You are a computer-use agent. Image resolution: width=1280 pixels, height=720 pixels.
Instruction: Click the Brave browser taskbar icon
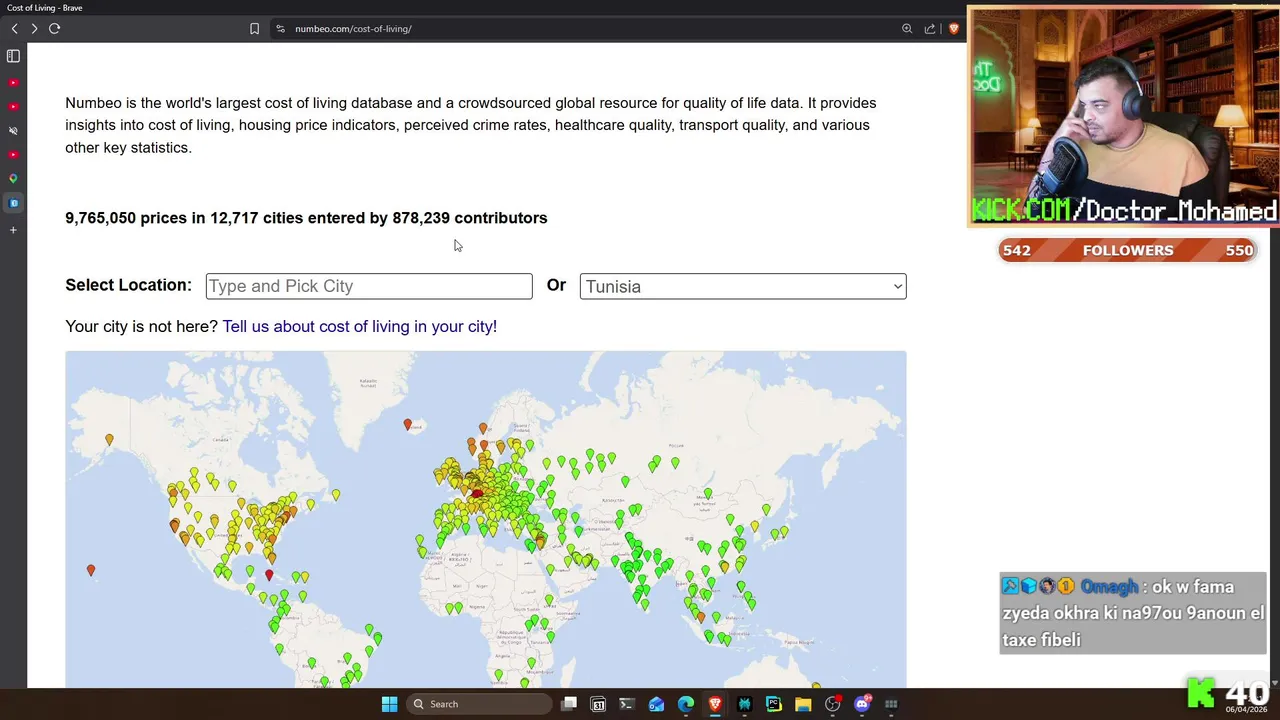pyautogui.click(x=715, y=704)
